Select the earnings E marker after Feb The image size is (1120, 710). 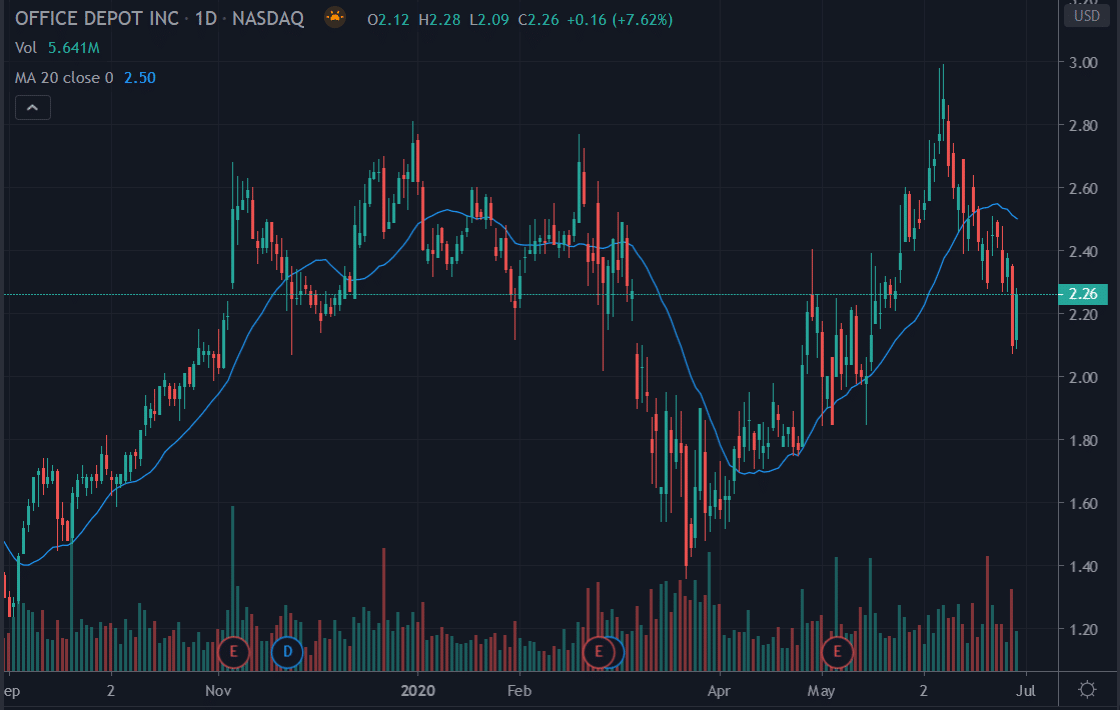(x=598, y=652)
